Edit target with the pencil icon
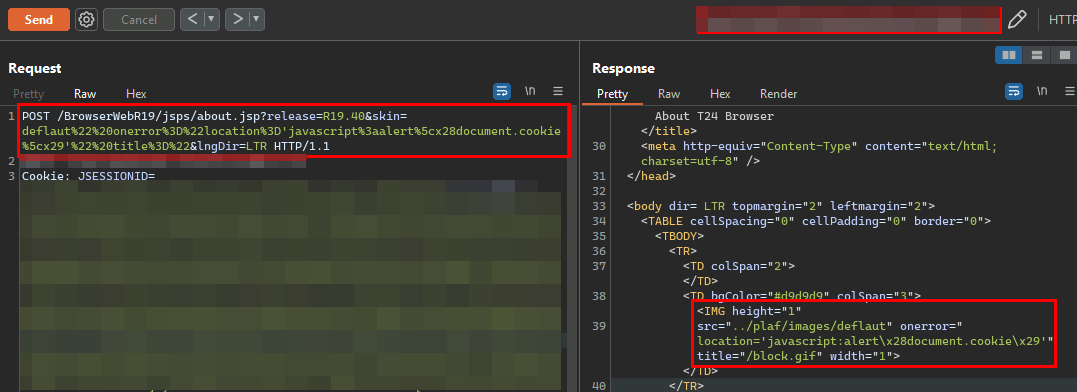The height and width of the screenshot is (392, 1077). [1017, 20]
